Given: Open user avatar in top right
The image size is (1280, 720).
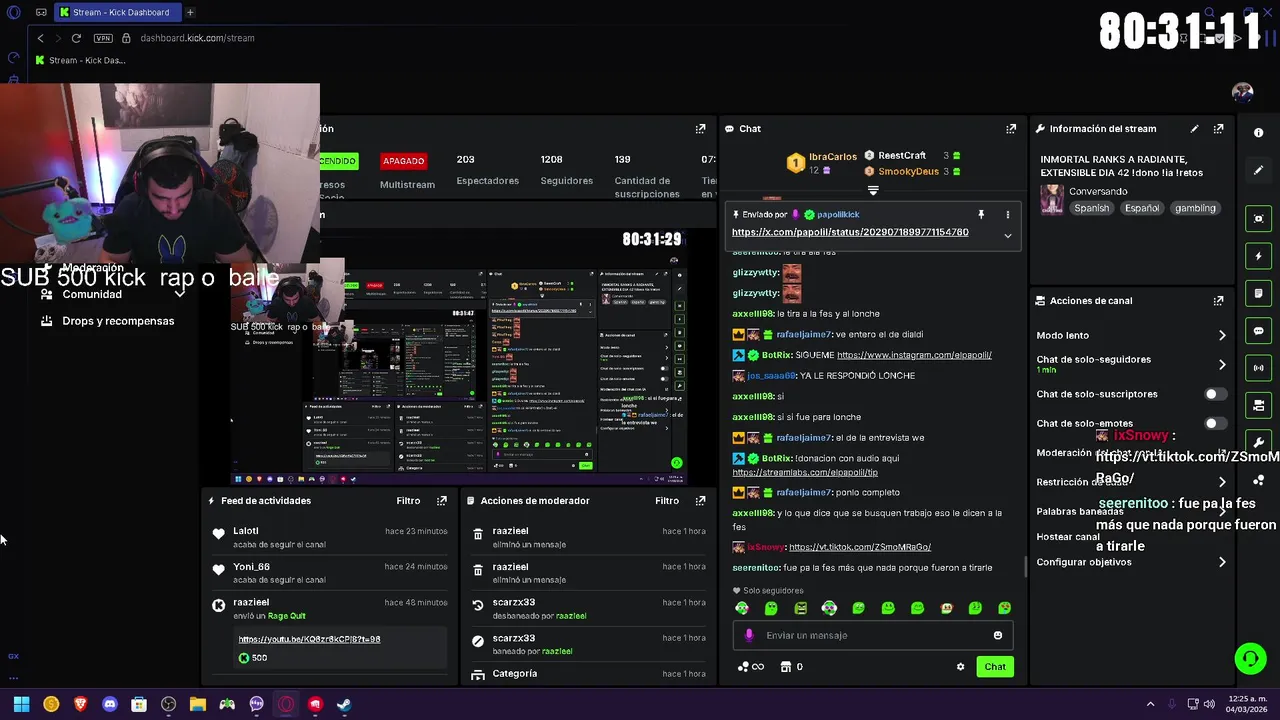Looking at the screenshot, I should [1243, 92].
